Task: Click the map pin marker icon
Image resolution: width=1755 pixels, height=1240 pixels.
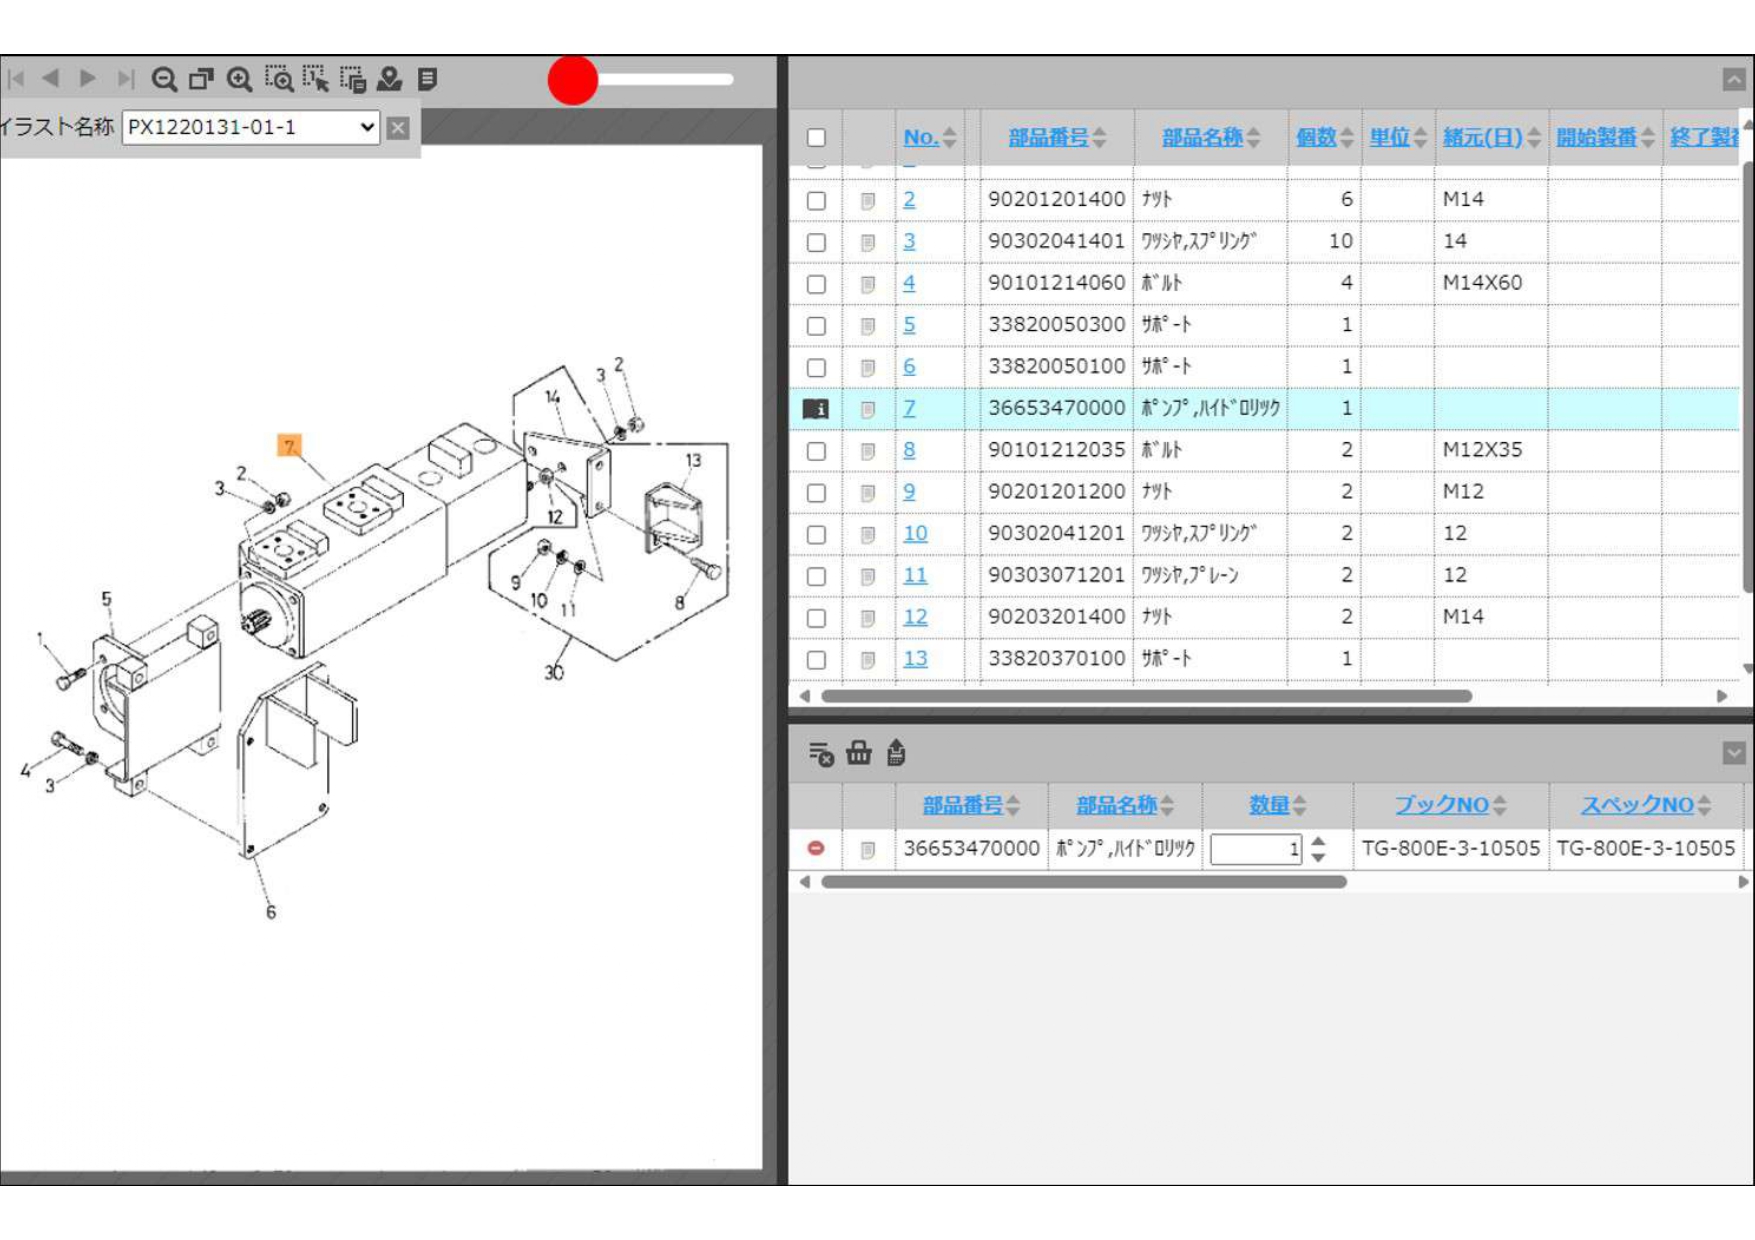Action: click(x=389, y=79)
